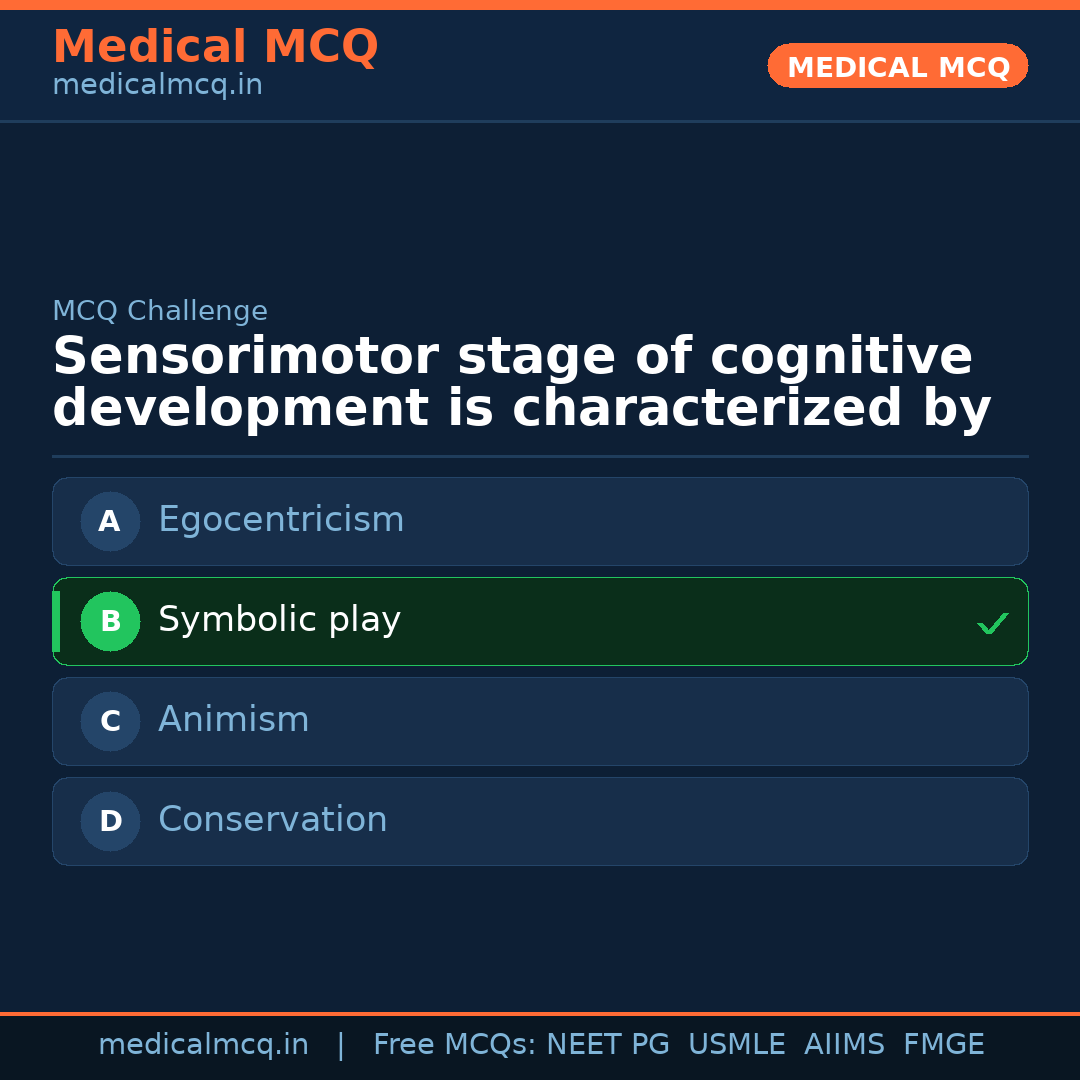Screen dimensions: 1080x1080
Task: Click the letter C option circle
Action: (110, 721)
